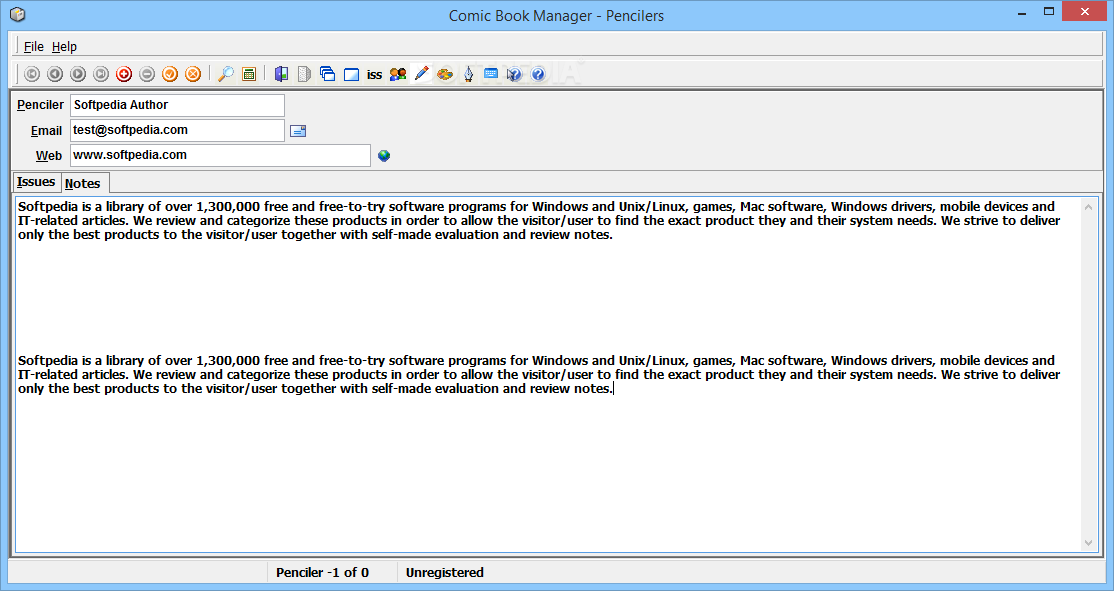Cancel edit with orange X icon
This screenshot has height=591, width=1114.
tap(193, 74)
